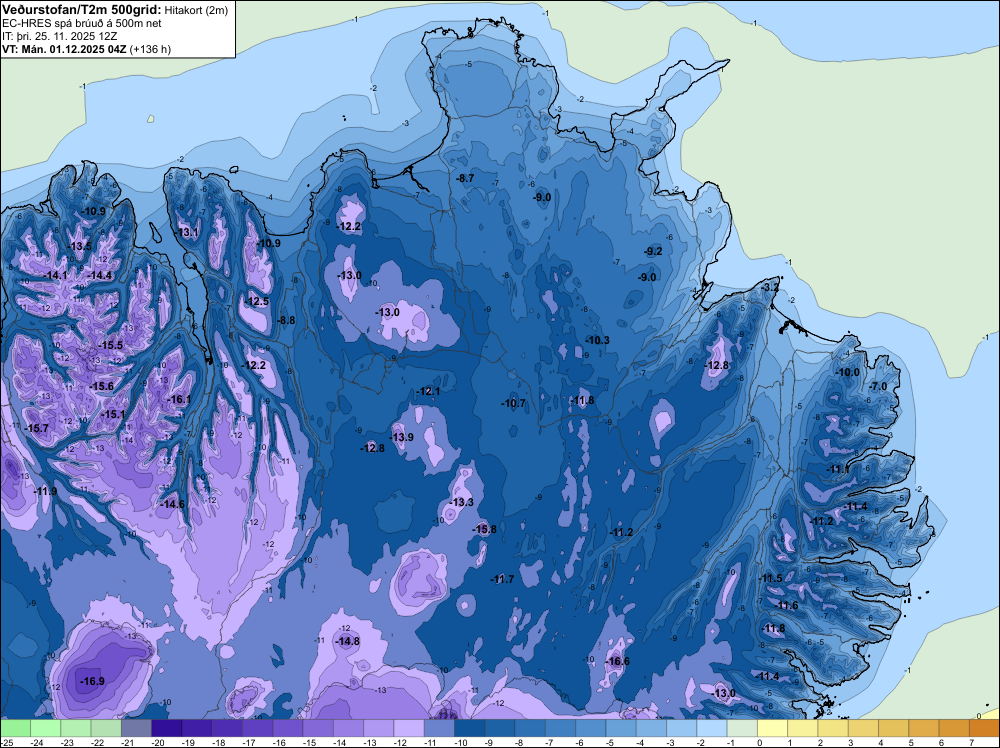Screen dimensions: 1000x748
Task: Click the -10.7 temperature value
Action: pyautogui.click(x=513, y=403)
